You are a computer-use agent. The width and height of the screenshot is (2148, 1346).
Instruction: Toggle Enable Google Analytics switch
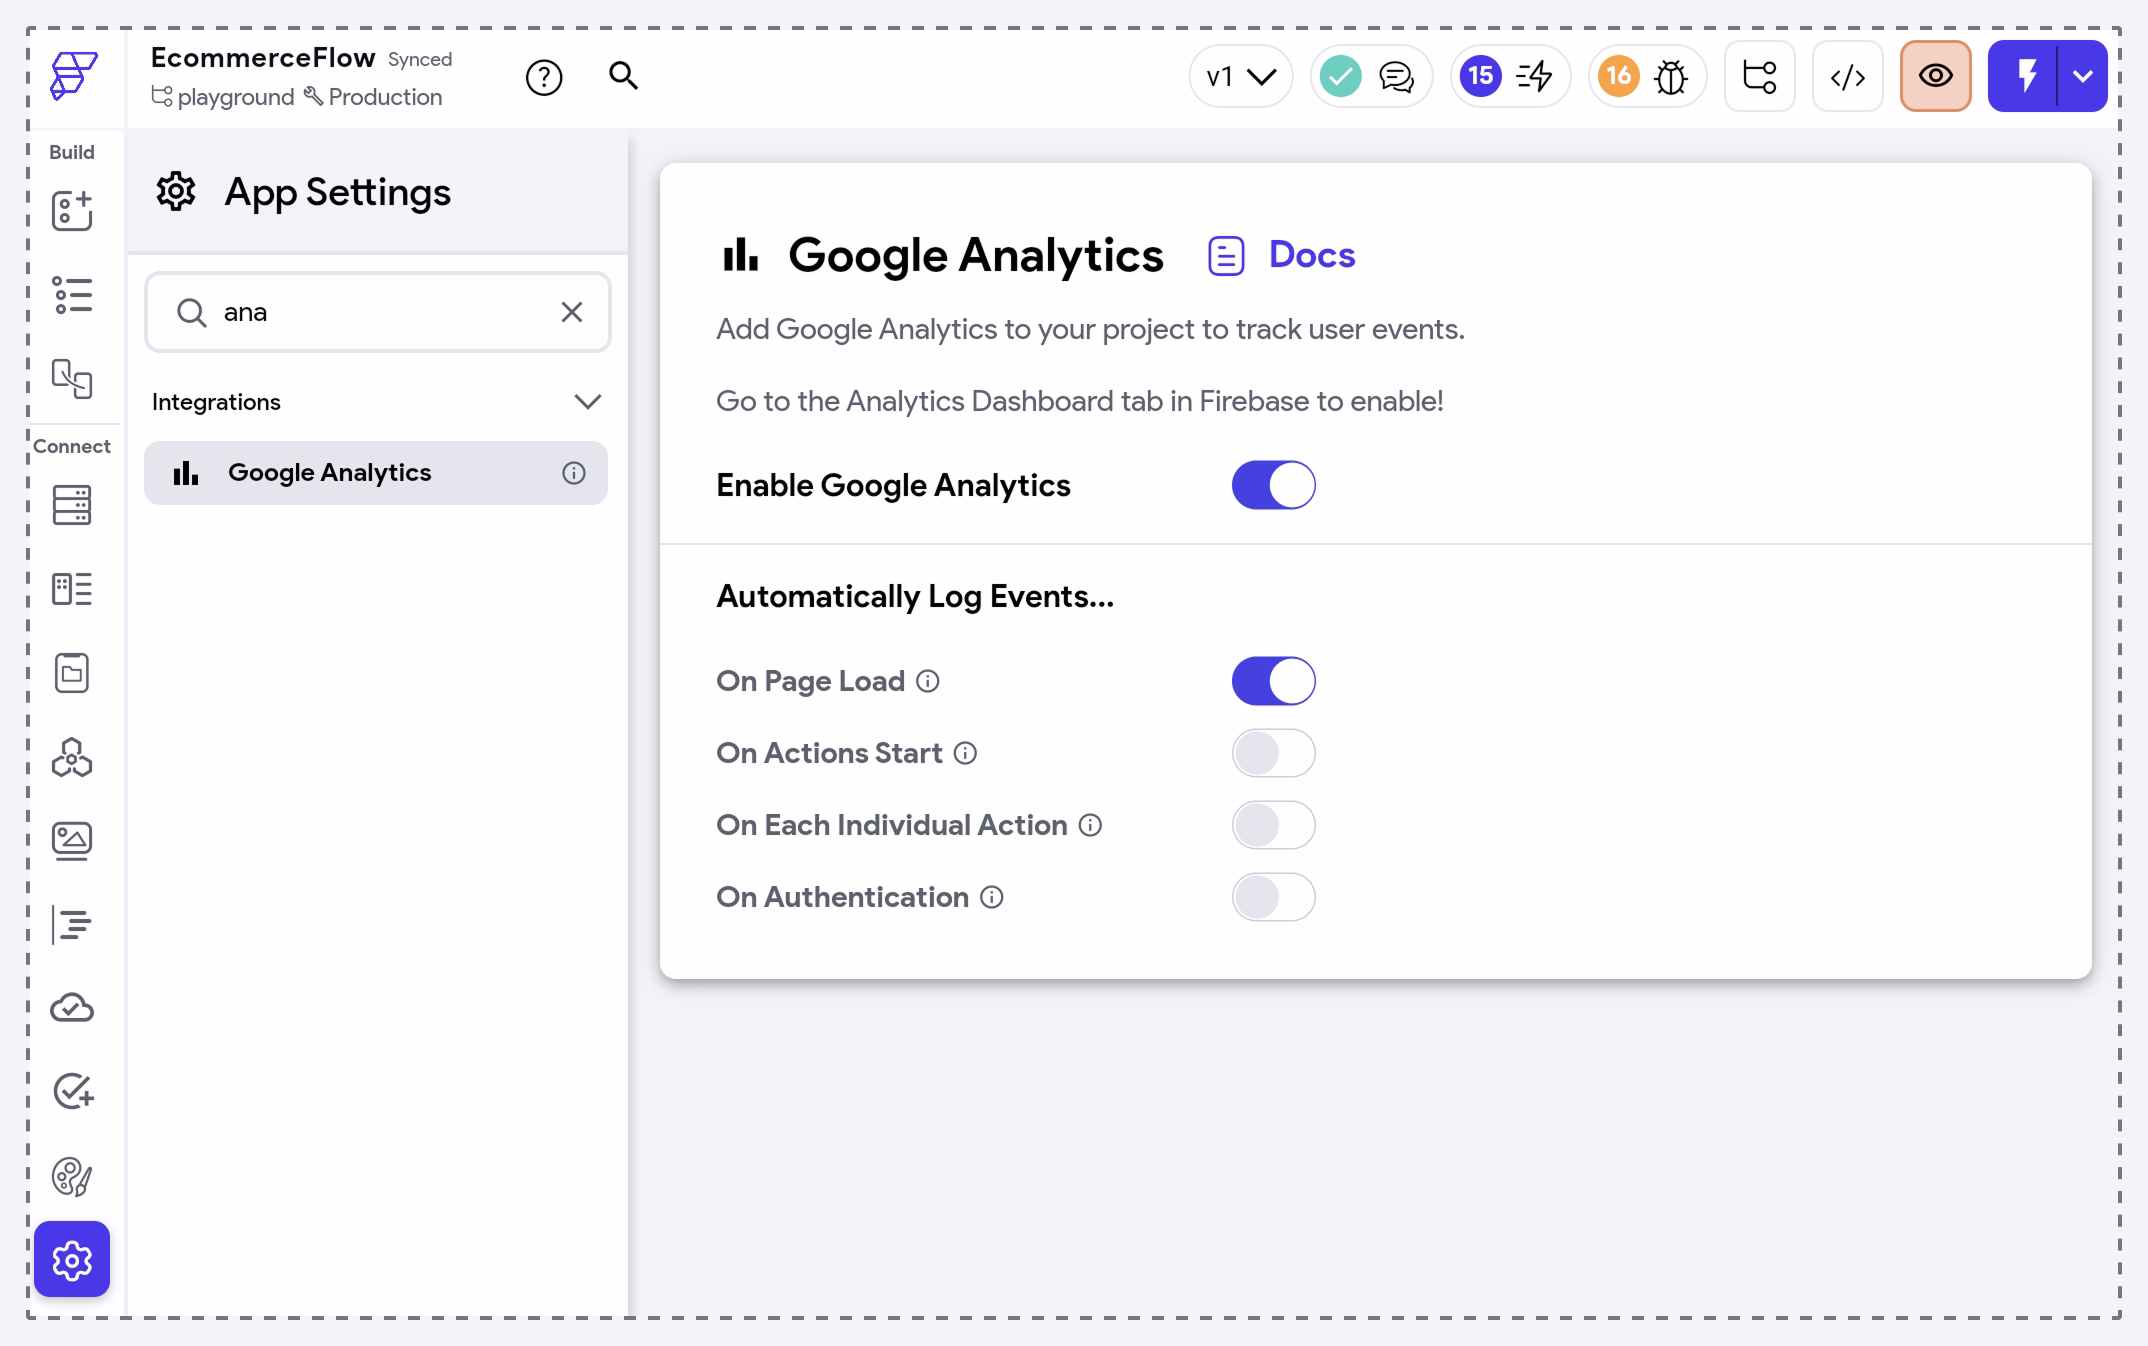[1273, 485]
